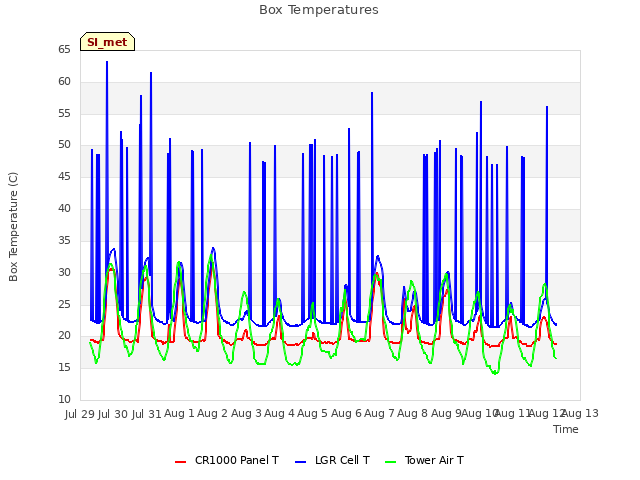Click the Jul 31 x-axis label
This screenshot has width=640, height=480.
coord(147,414)
